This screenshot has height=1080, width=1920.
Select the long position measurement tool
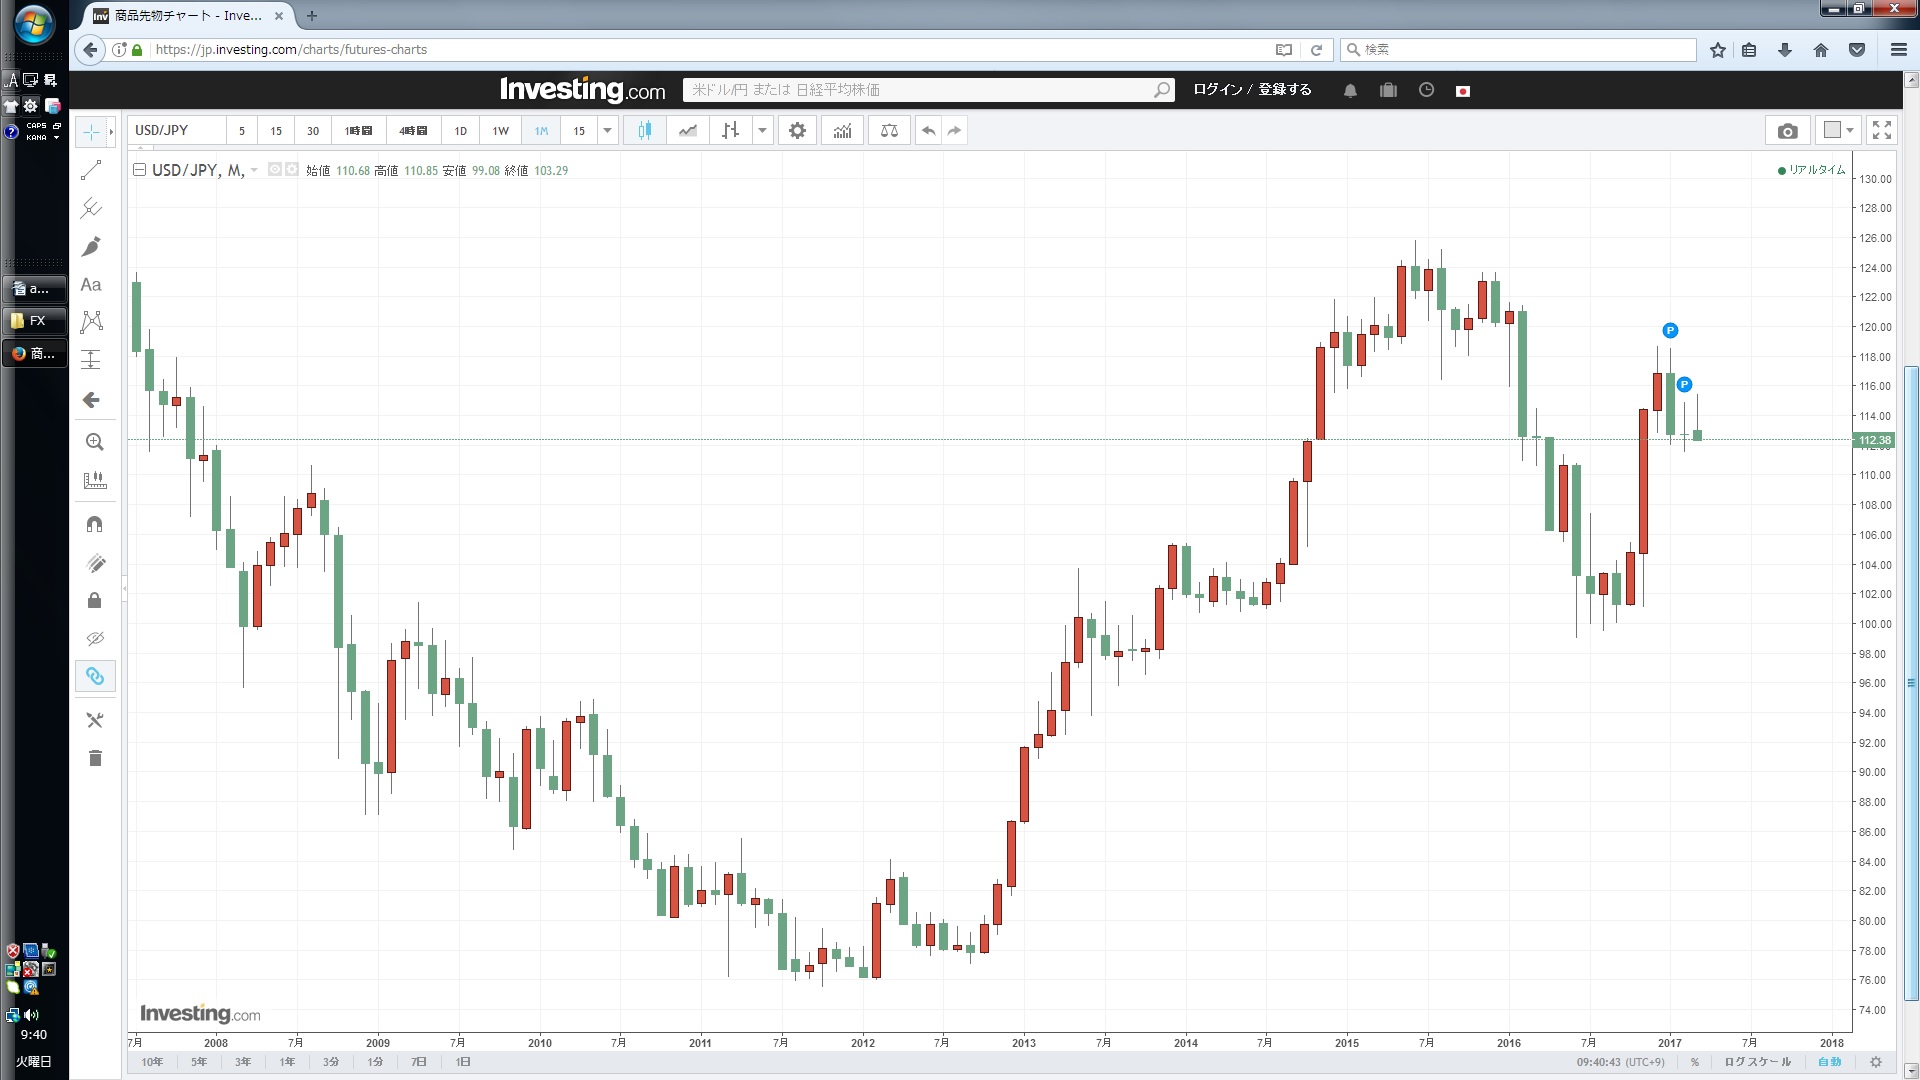[91, 359]
